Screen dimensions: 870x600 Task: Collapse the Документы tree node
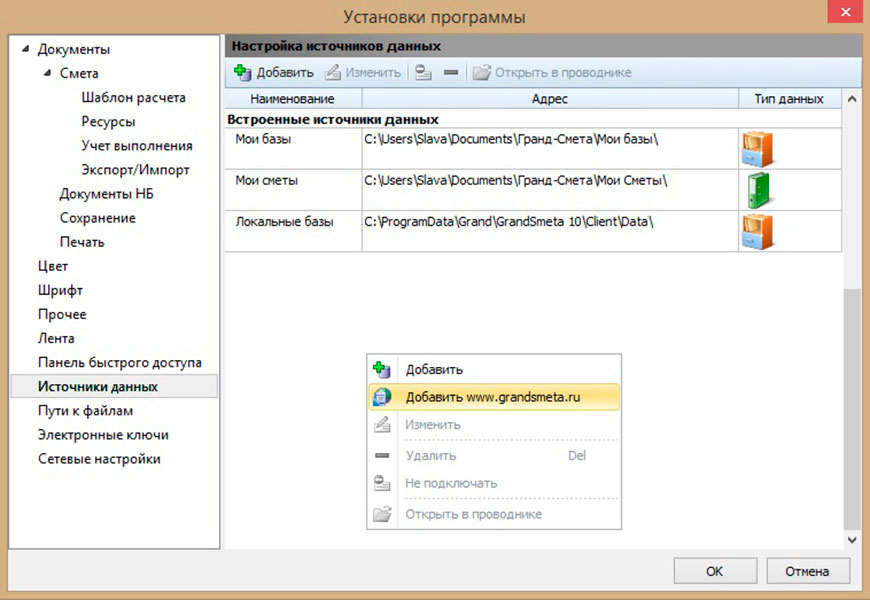[x=27, y=49]
